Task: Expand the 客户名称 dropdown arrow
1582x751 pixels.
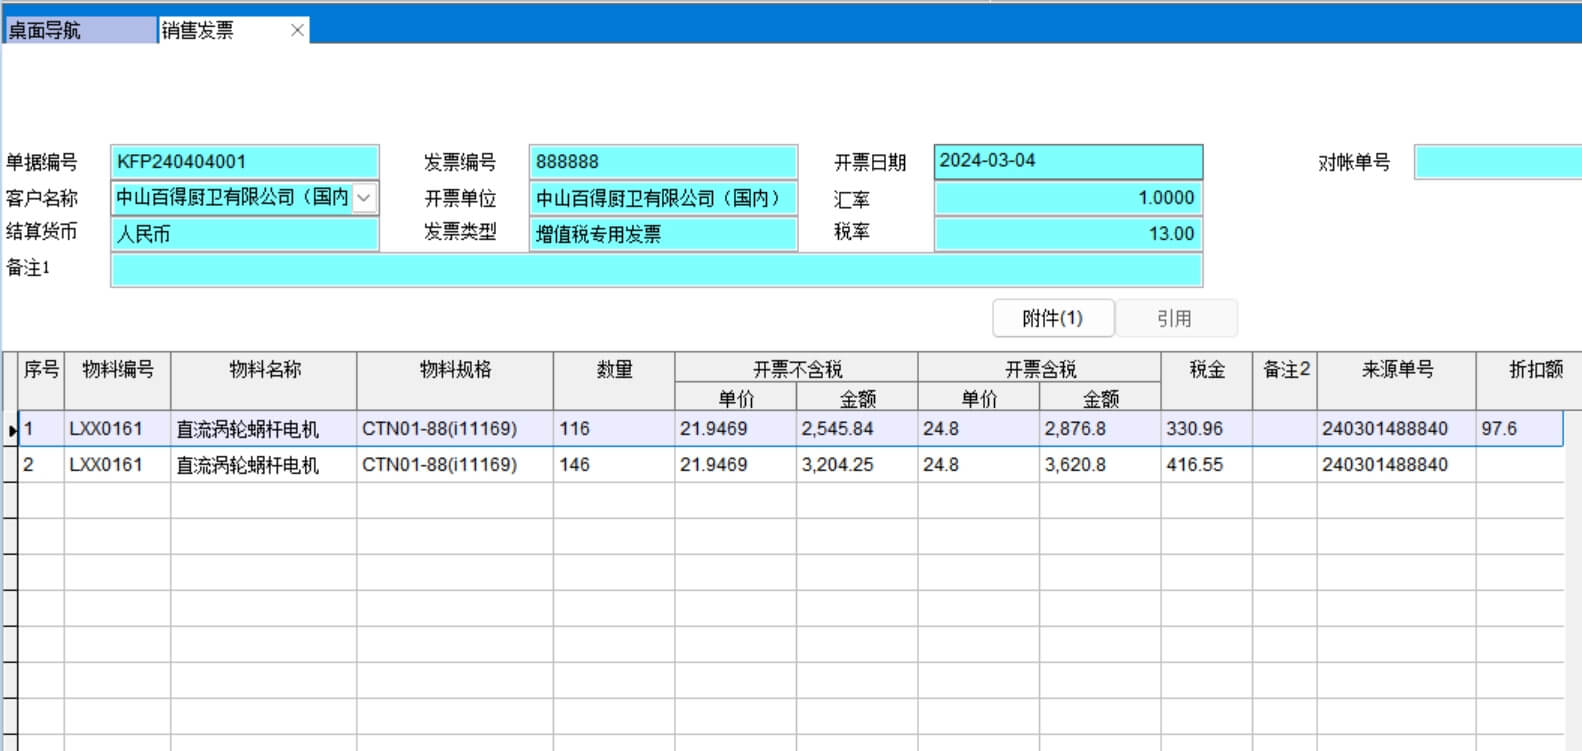Action: tap(364, 198)
